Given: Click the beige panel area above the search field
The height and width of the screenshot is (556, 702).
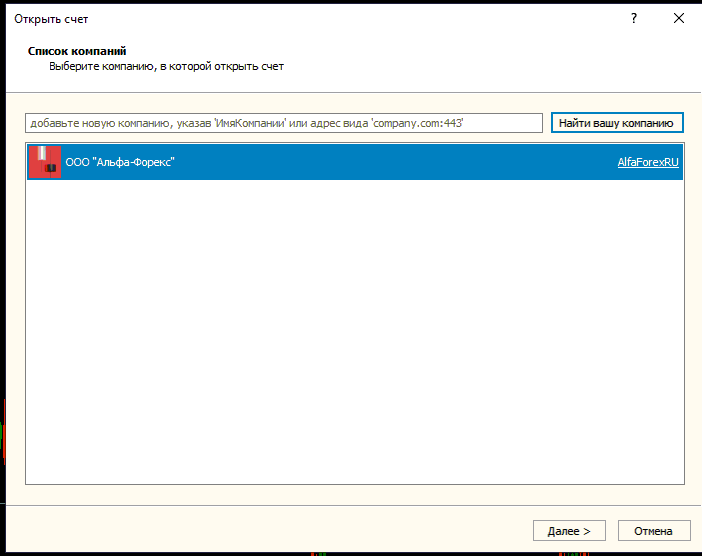Looking at the screenshot, I should pos(354,103).
